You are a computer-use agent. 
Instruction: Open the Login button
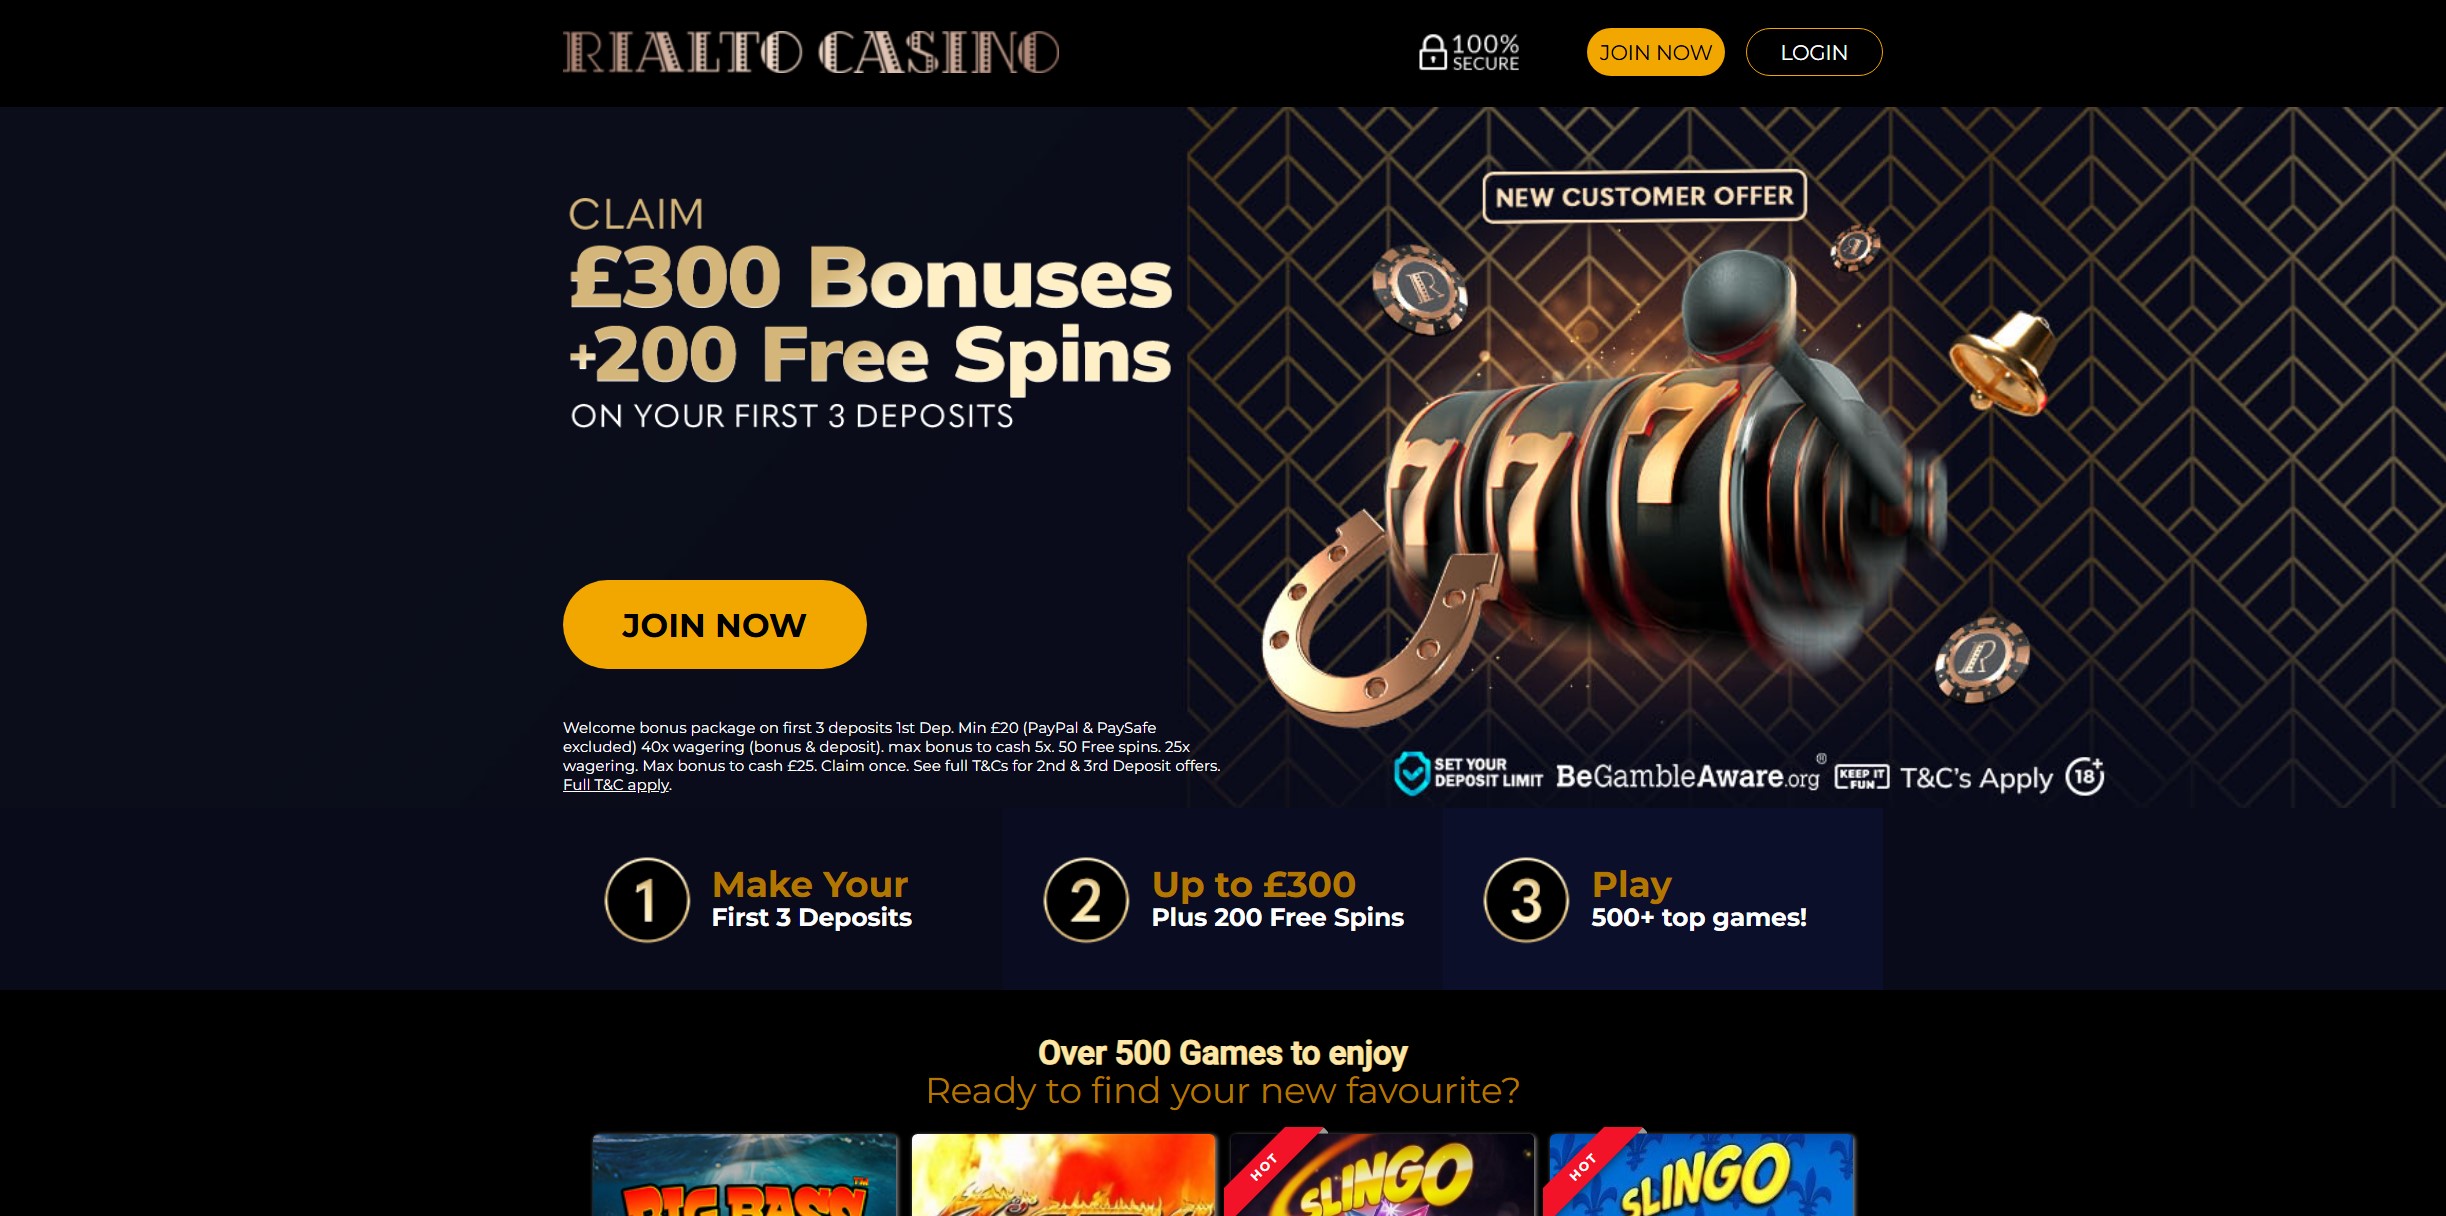tap(1814, 52)
